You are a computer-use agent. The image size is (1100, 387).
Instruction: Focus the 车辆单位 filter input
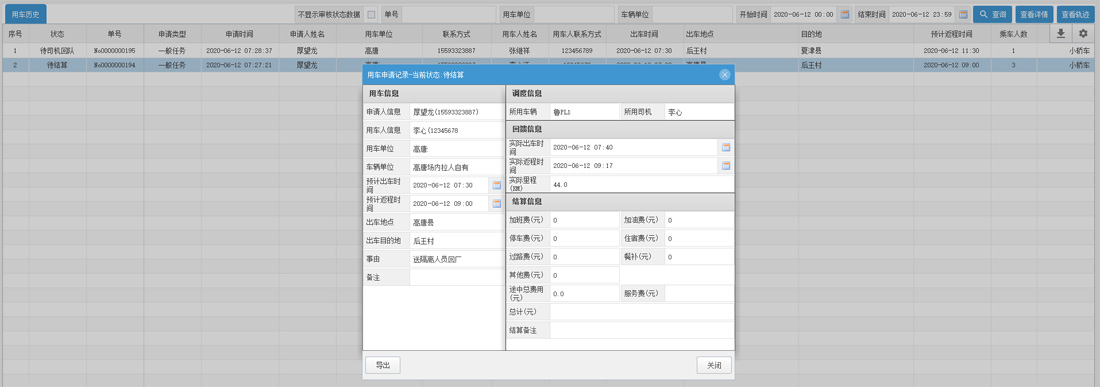[x=692, y=14]
